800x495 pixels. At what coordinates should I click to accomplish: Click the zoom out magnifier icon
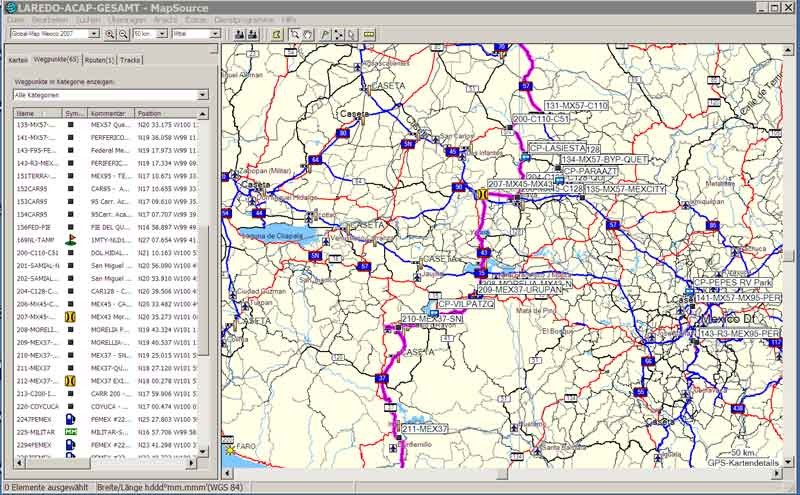(x=123, y=34)
